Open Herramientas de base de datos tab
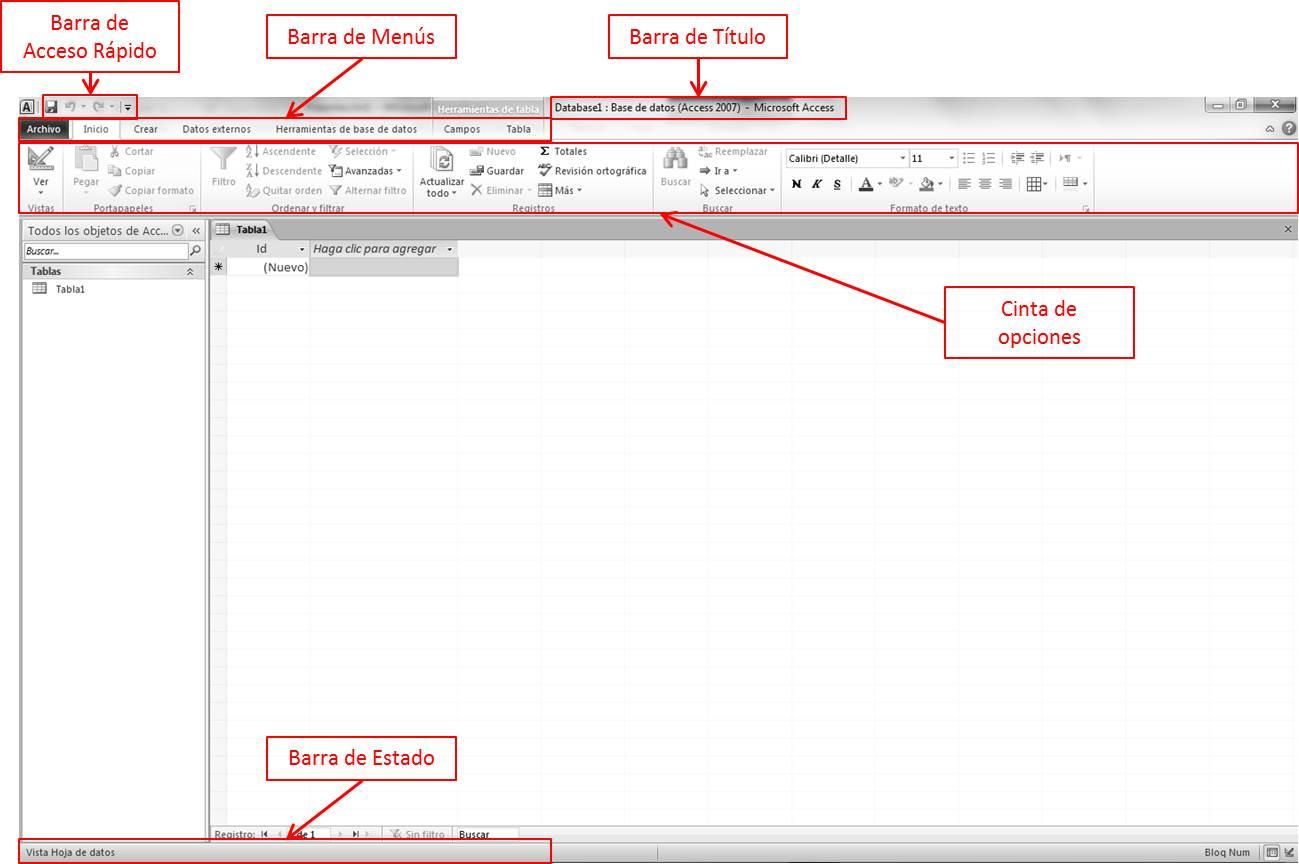 point(346,129)
